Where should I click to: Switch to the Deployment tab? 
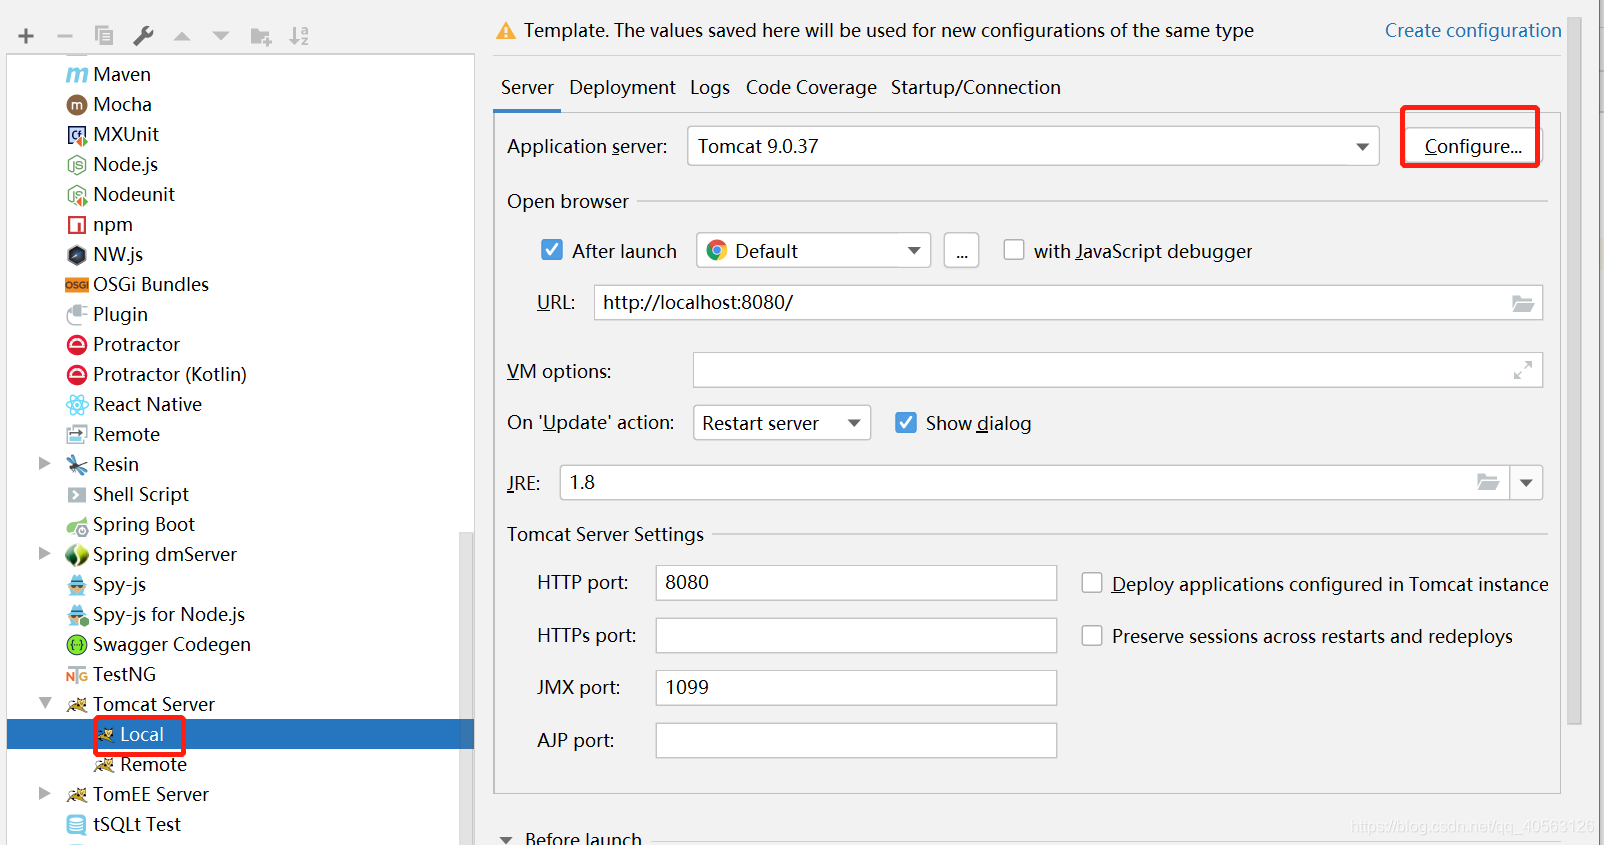tap(622, 87)
